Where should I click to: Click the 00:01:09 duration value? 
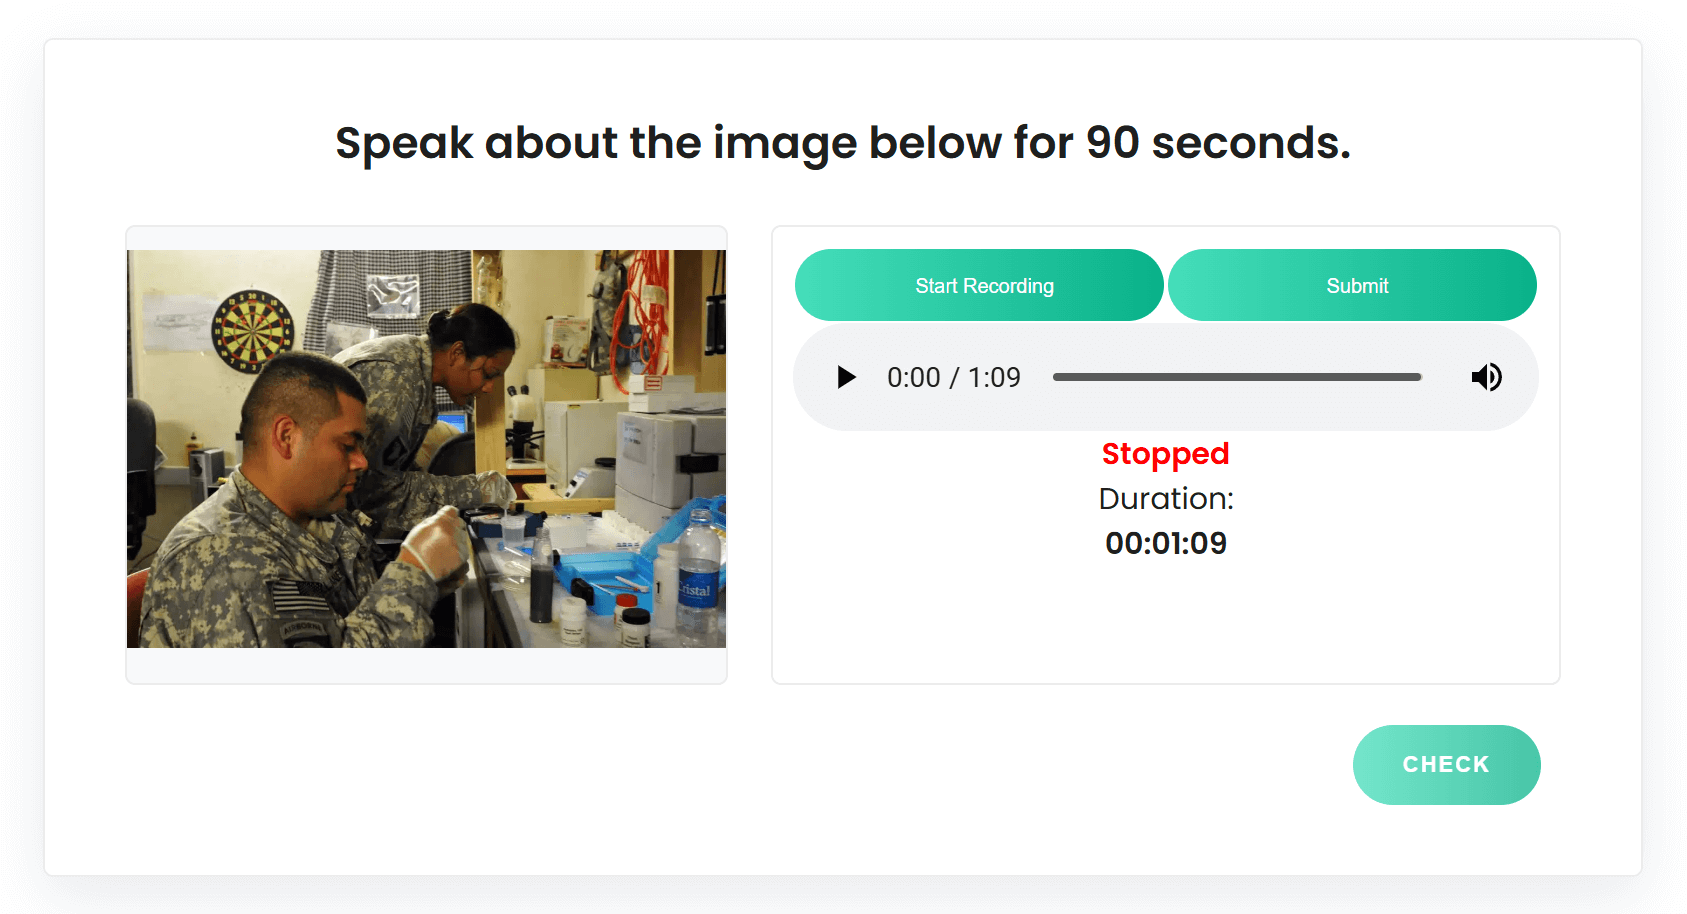tap(1165, 543)
